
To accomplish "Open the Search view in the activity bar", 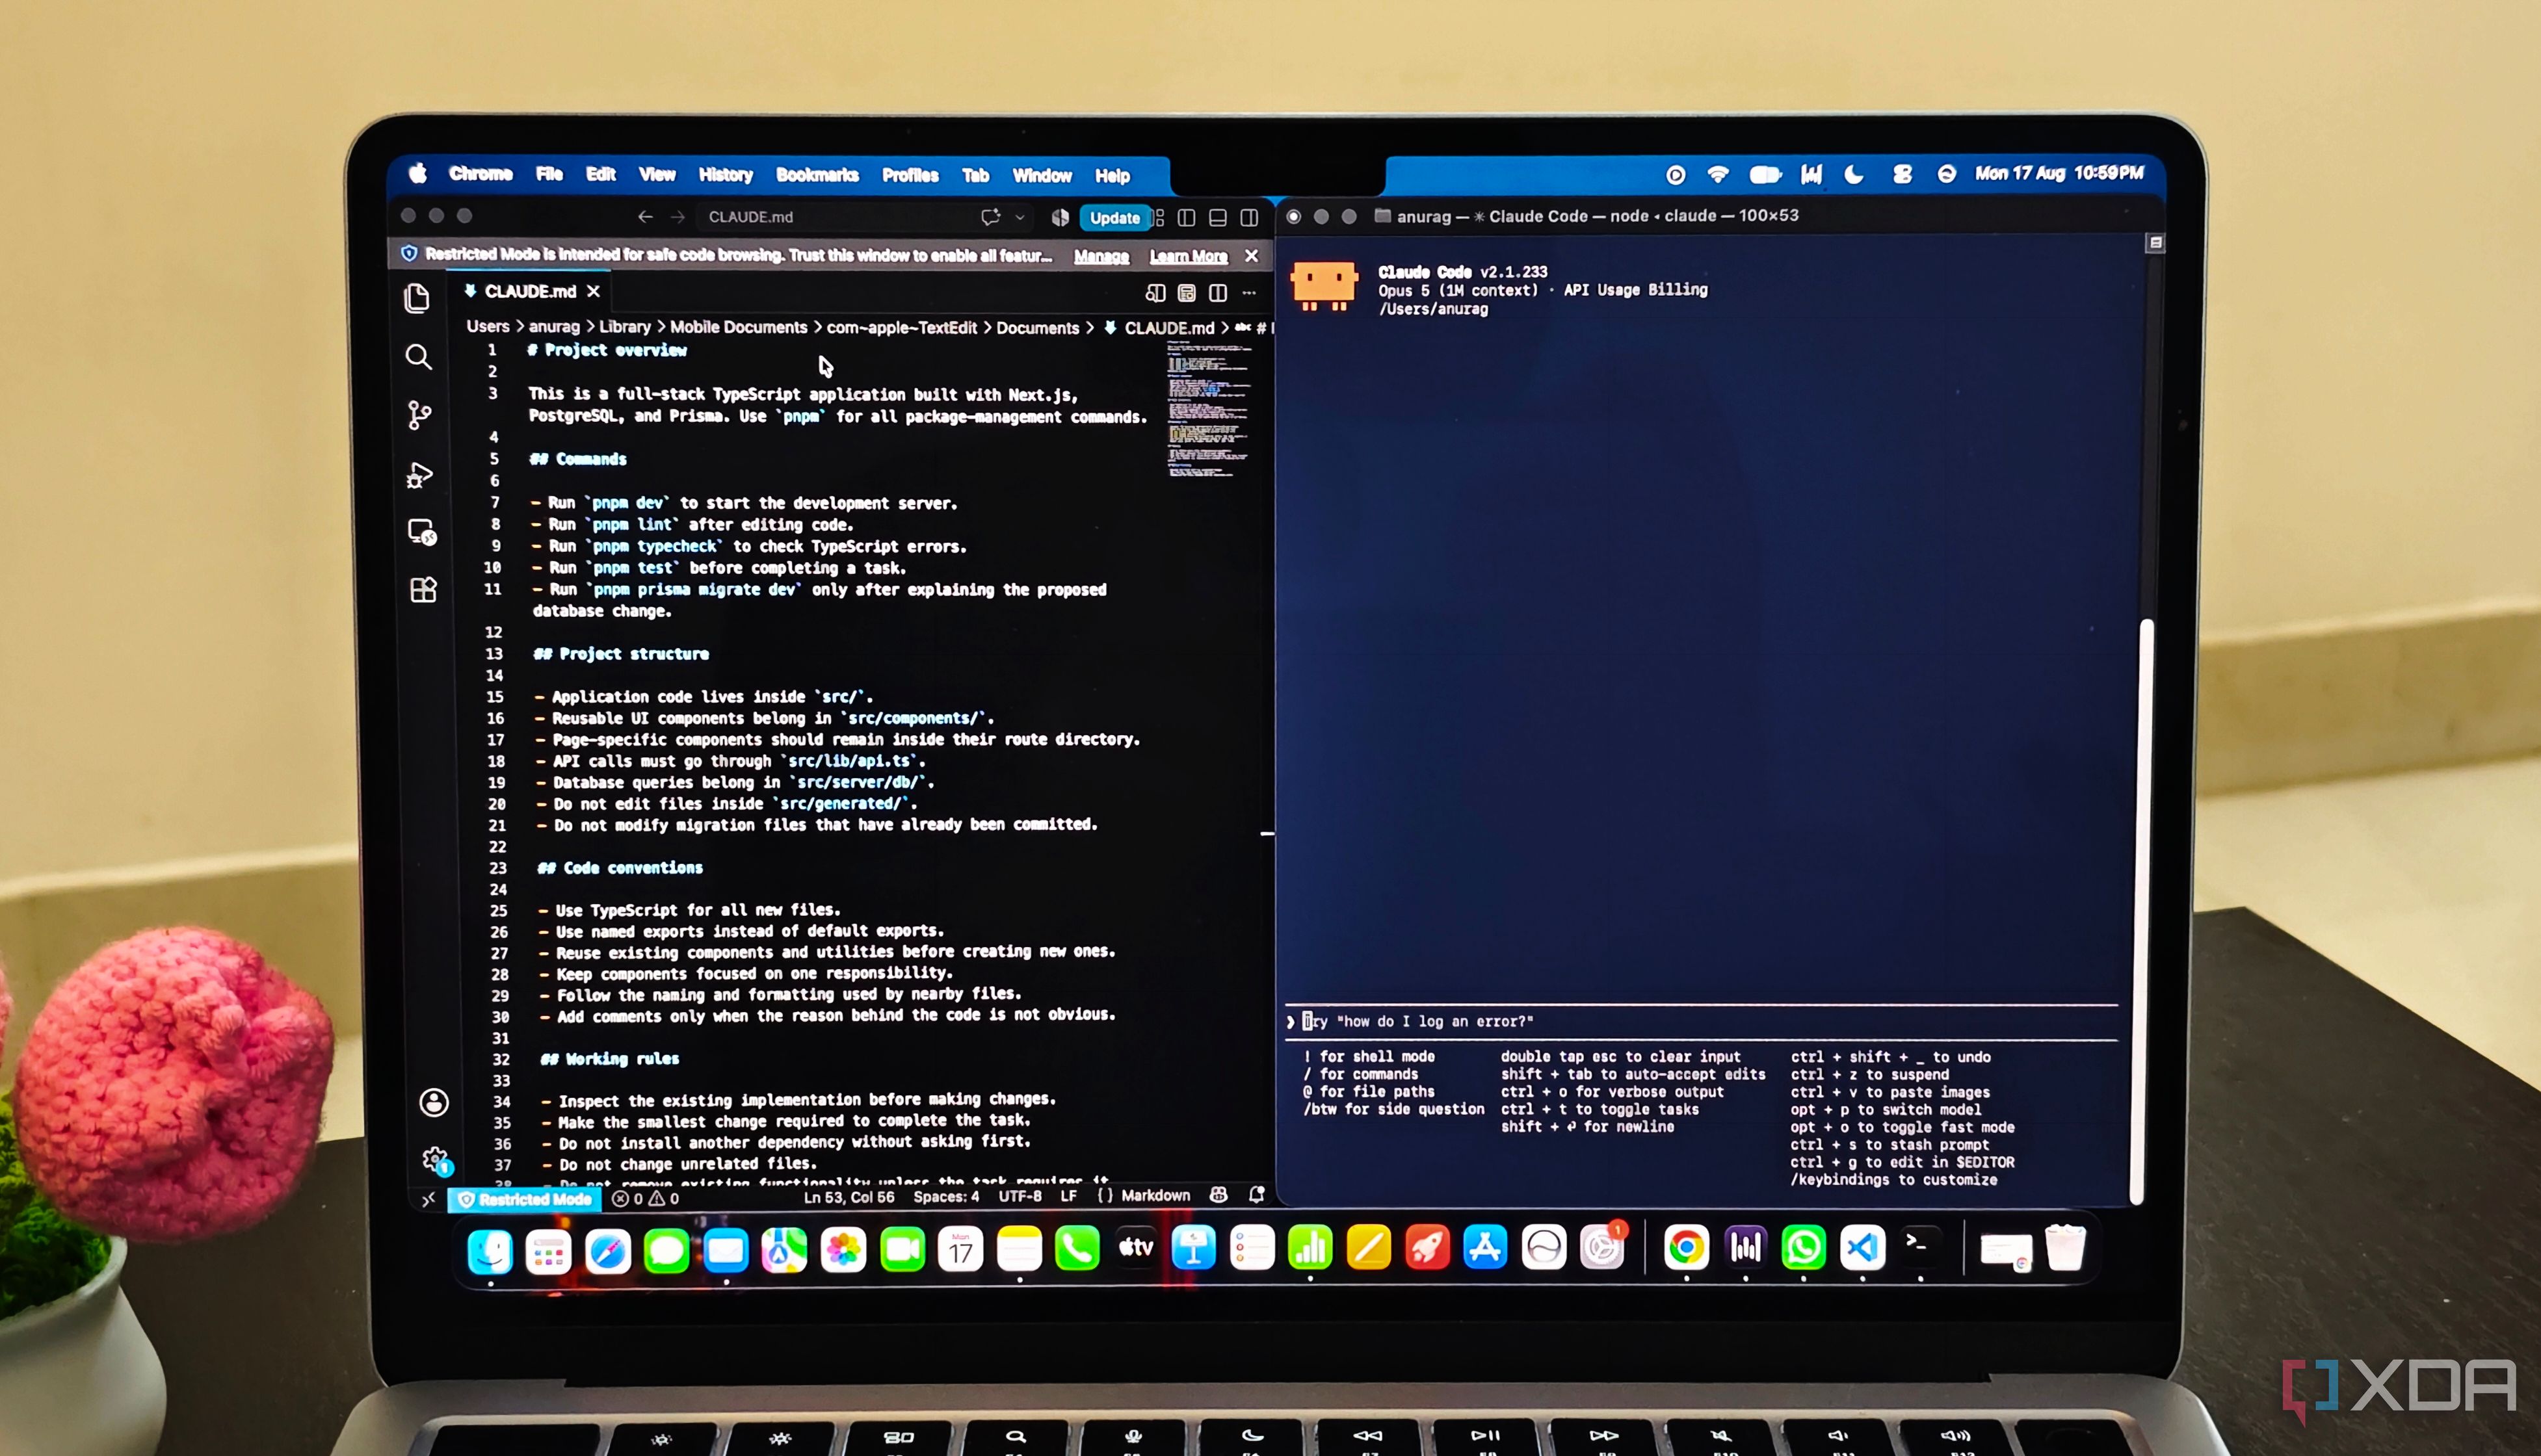I will [x=419, y=357].
